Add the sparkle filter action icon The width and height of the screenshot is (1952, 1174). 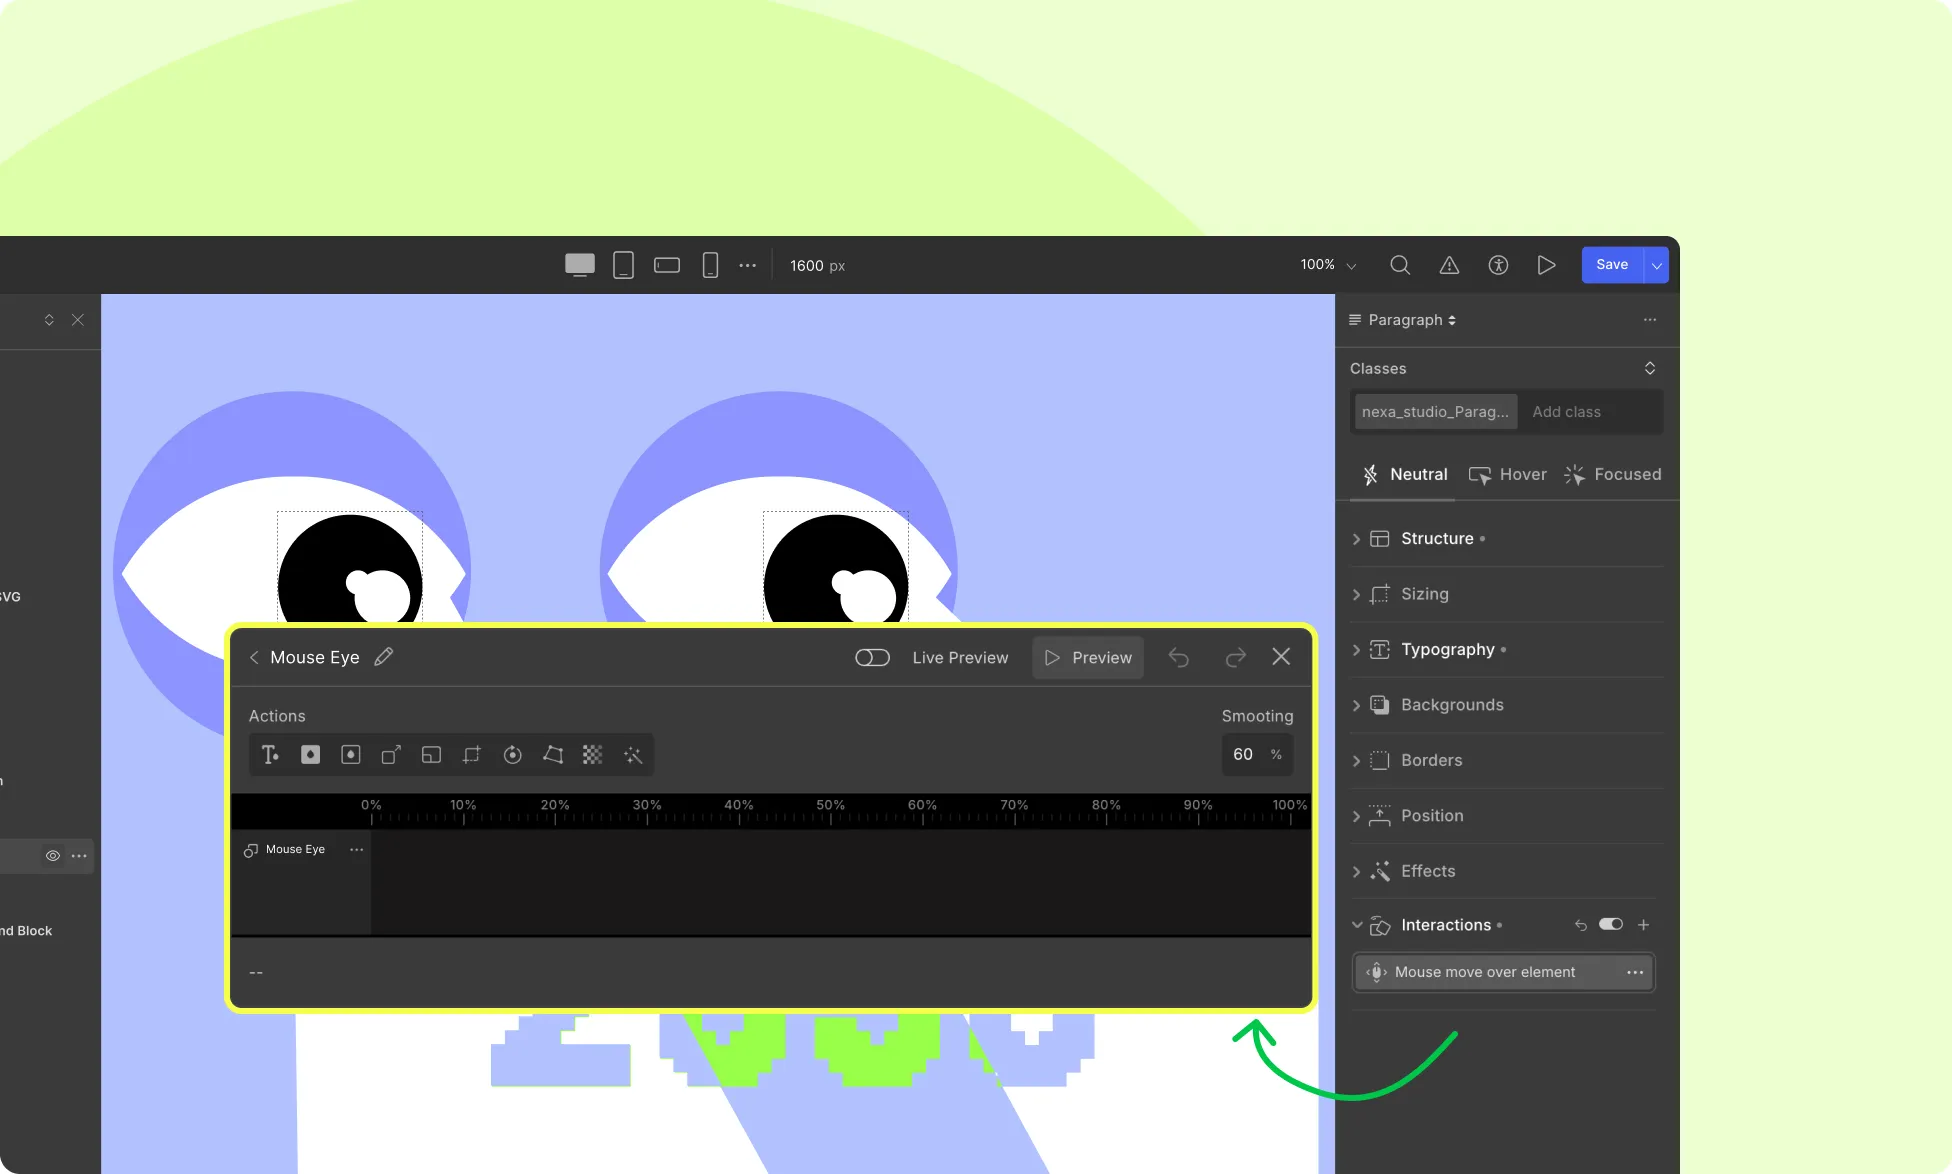[633, 755]
